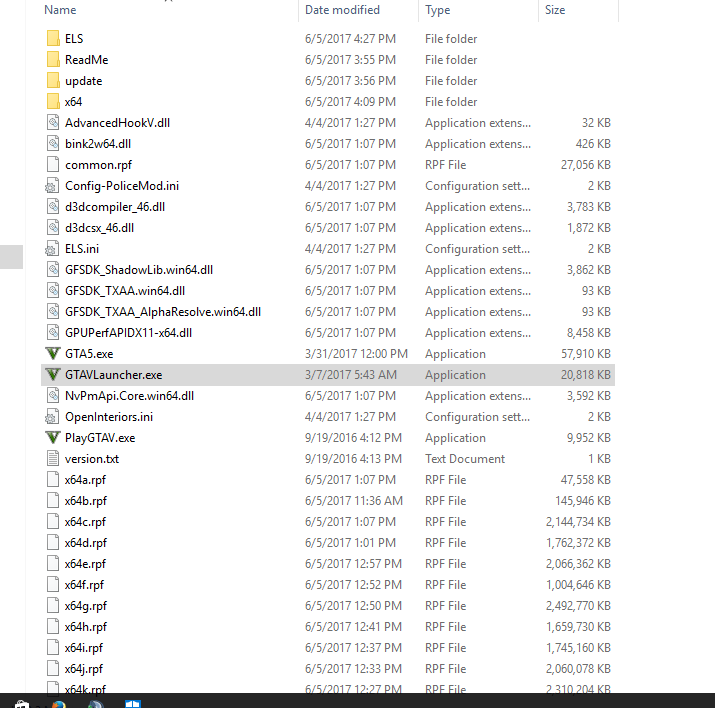Click the ELS folder icon
The width and height of the screenshot is (715, 708).
(x=53, y=39)
